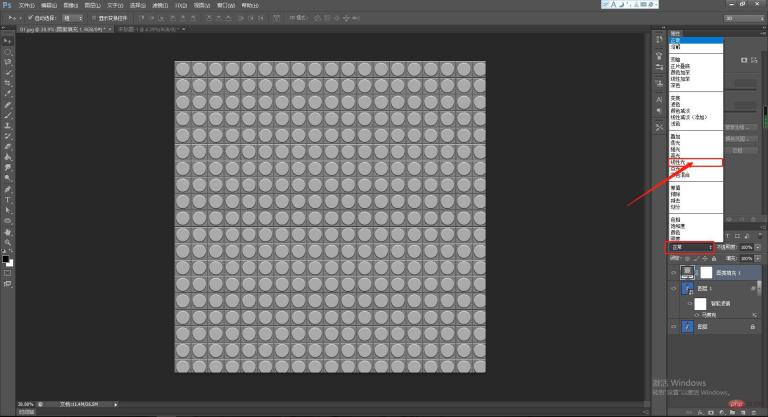Open the auto-select target dropdown in options bar
This screenshot has width=768, height=417.
(73, 18)
